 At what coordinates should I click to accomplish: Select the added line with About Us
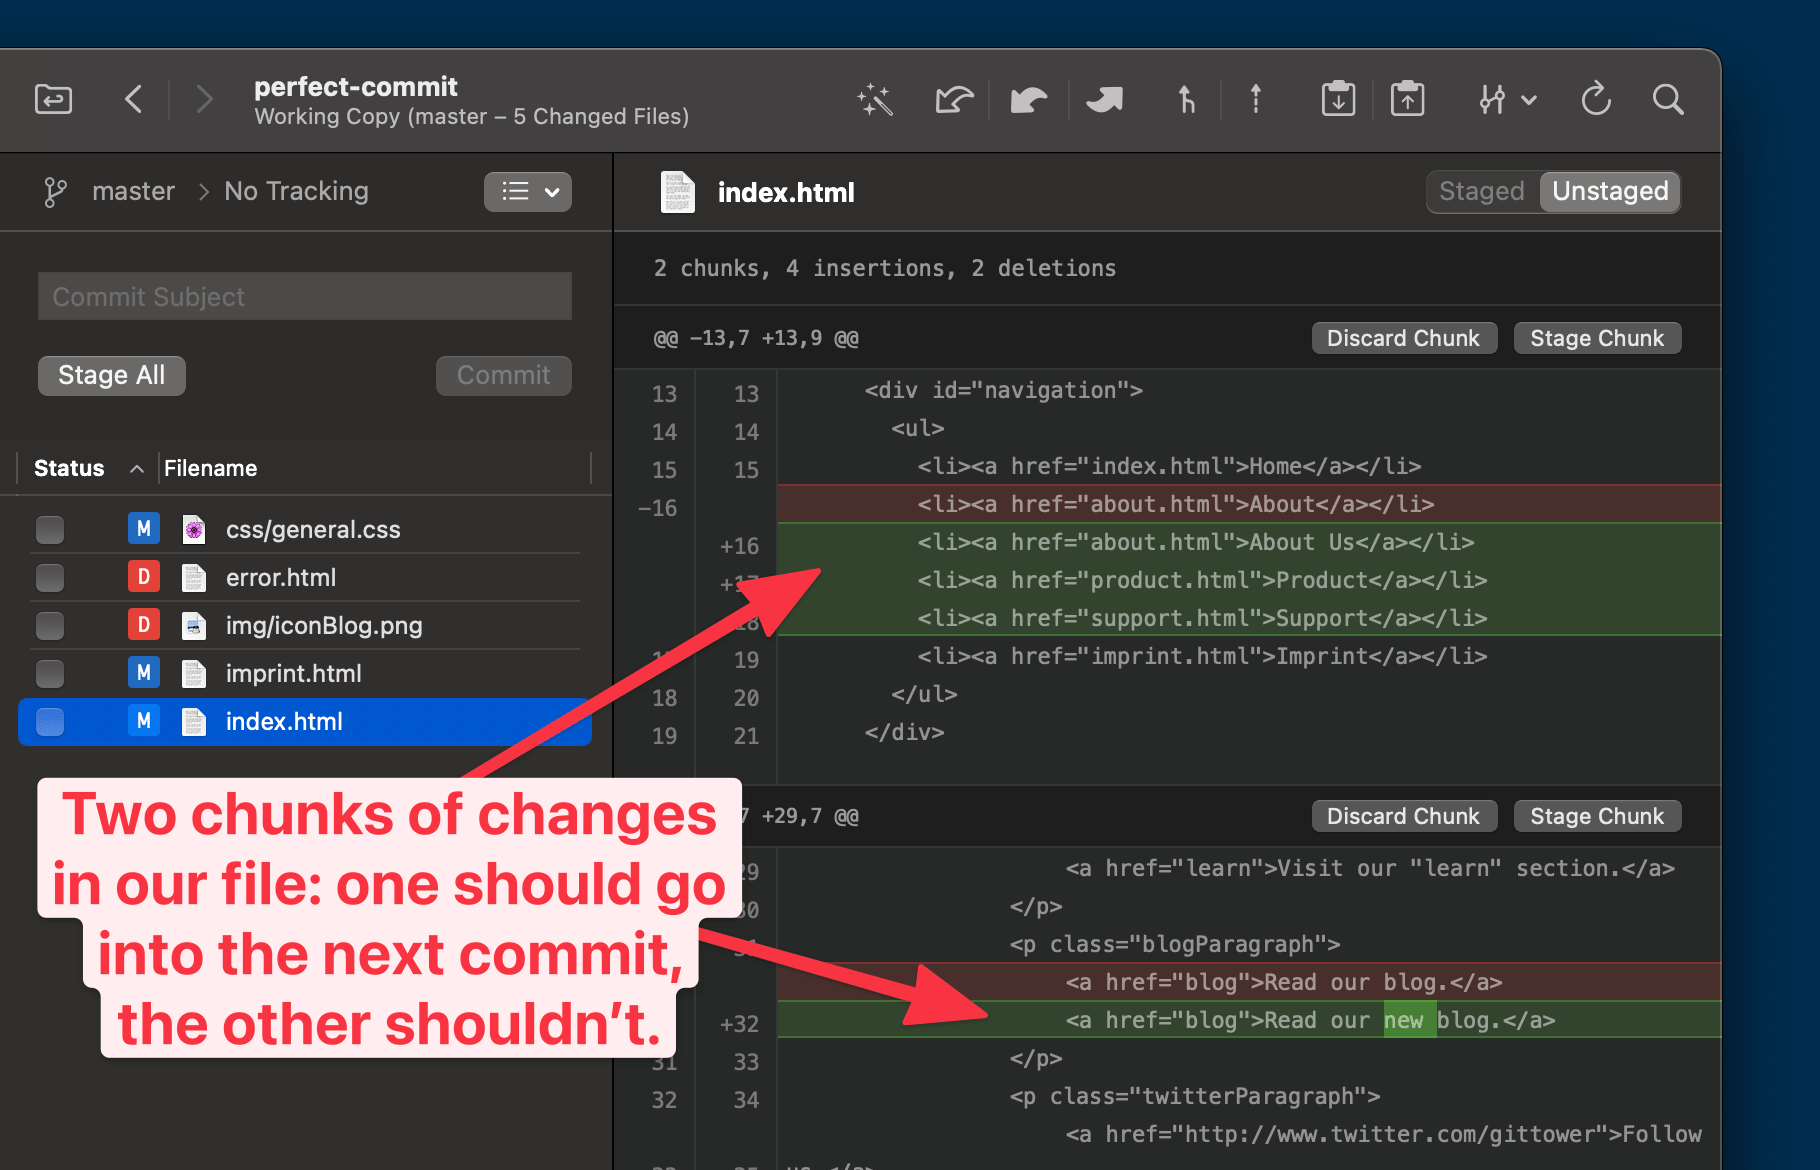[1248, 542]
